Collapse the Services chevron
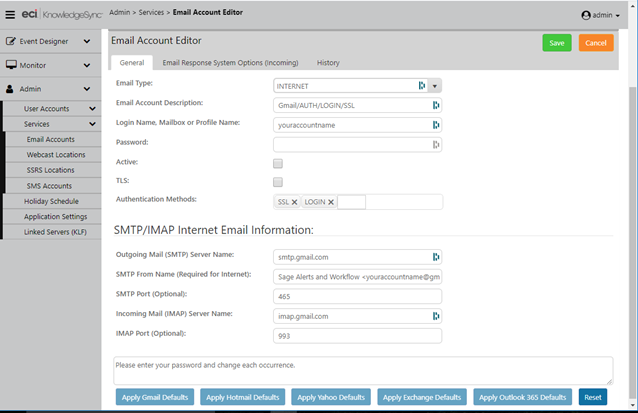Viewport: 638px width, 413px height. pos(92,124)
